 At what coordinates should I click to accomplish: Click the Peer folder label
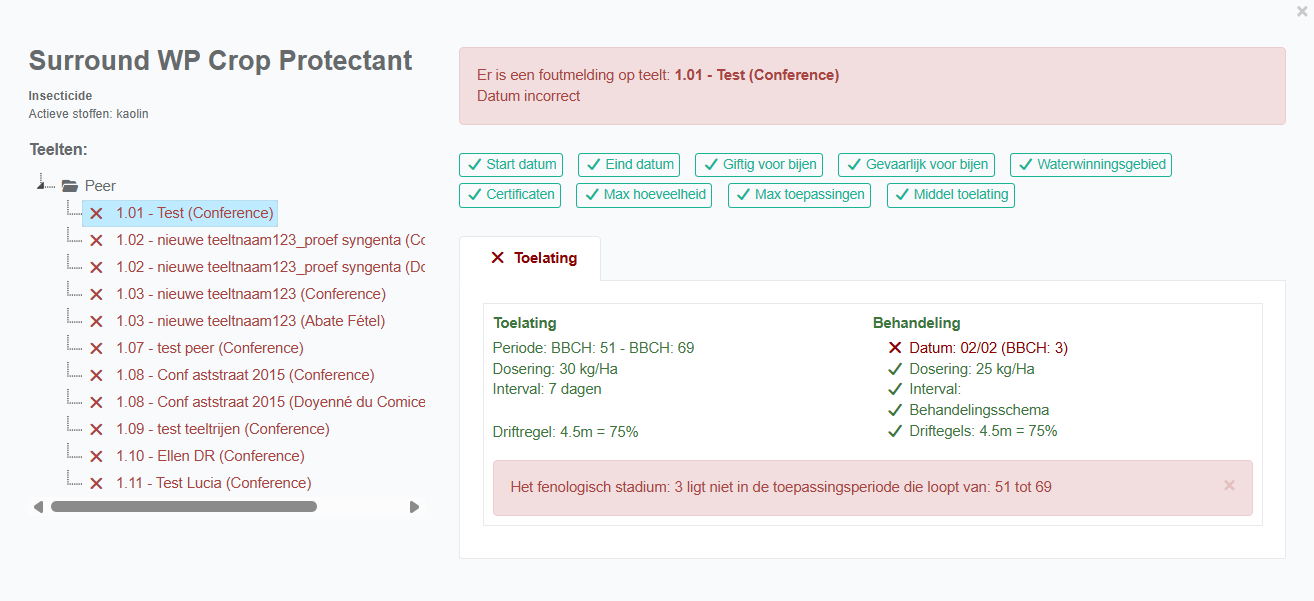point(100,186)
